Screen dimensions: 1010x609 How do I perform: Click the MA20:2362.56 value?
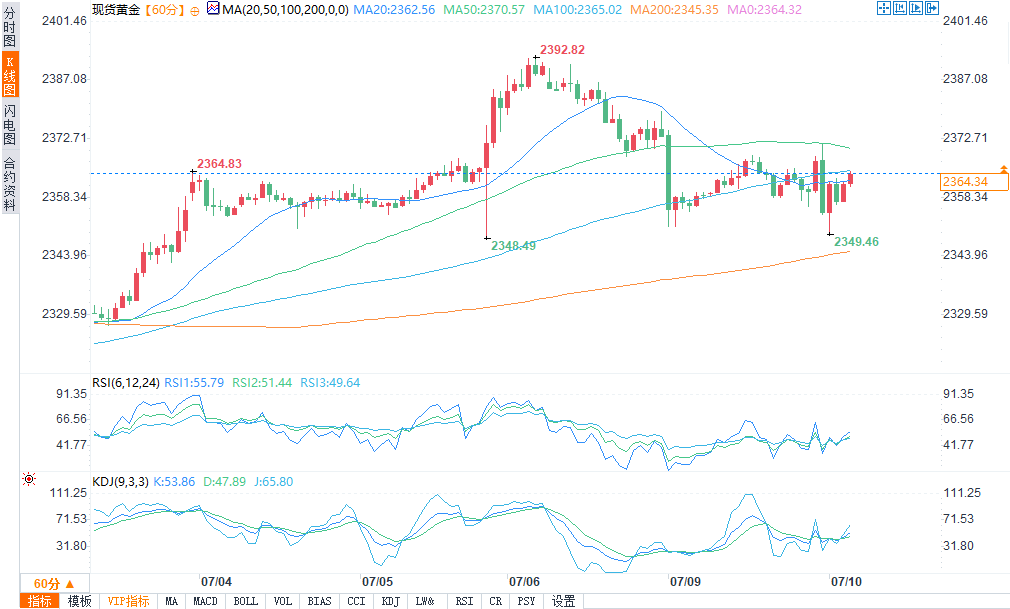click(x=394, y=10)
